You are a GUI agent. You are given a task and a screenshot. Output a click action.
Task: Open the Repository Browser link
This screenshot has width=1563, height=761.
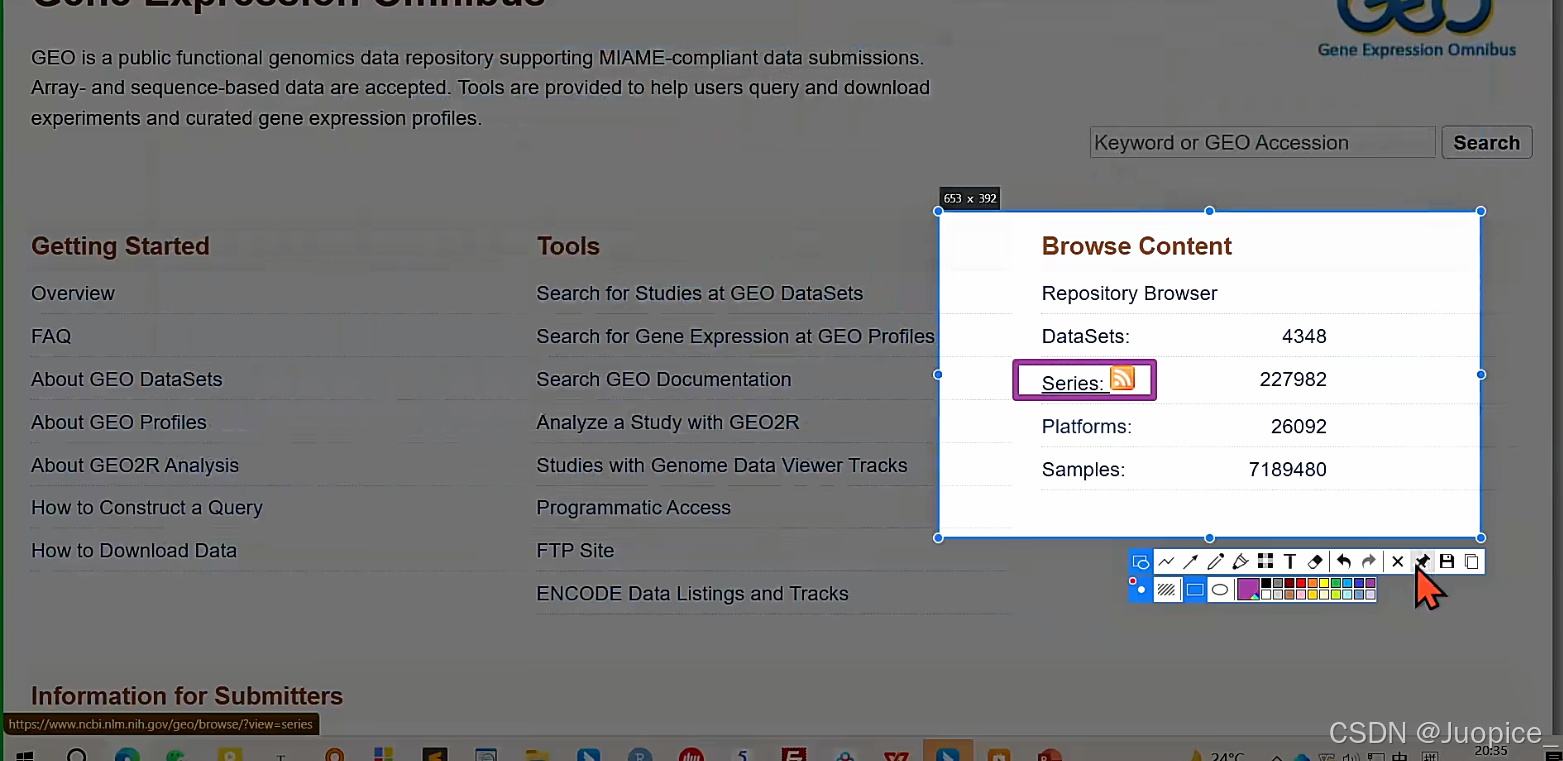tap(1130, 293)
